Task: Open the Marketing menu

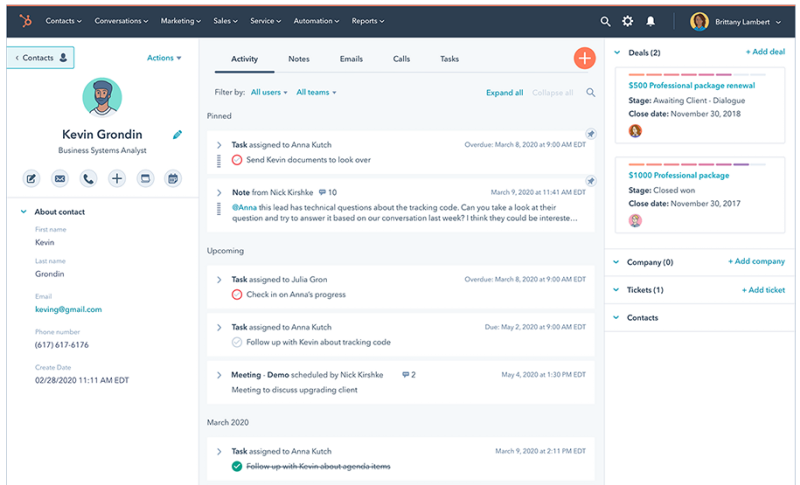Action: [181, 21]
